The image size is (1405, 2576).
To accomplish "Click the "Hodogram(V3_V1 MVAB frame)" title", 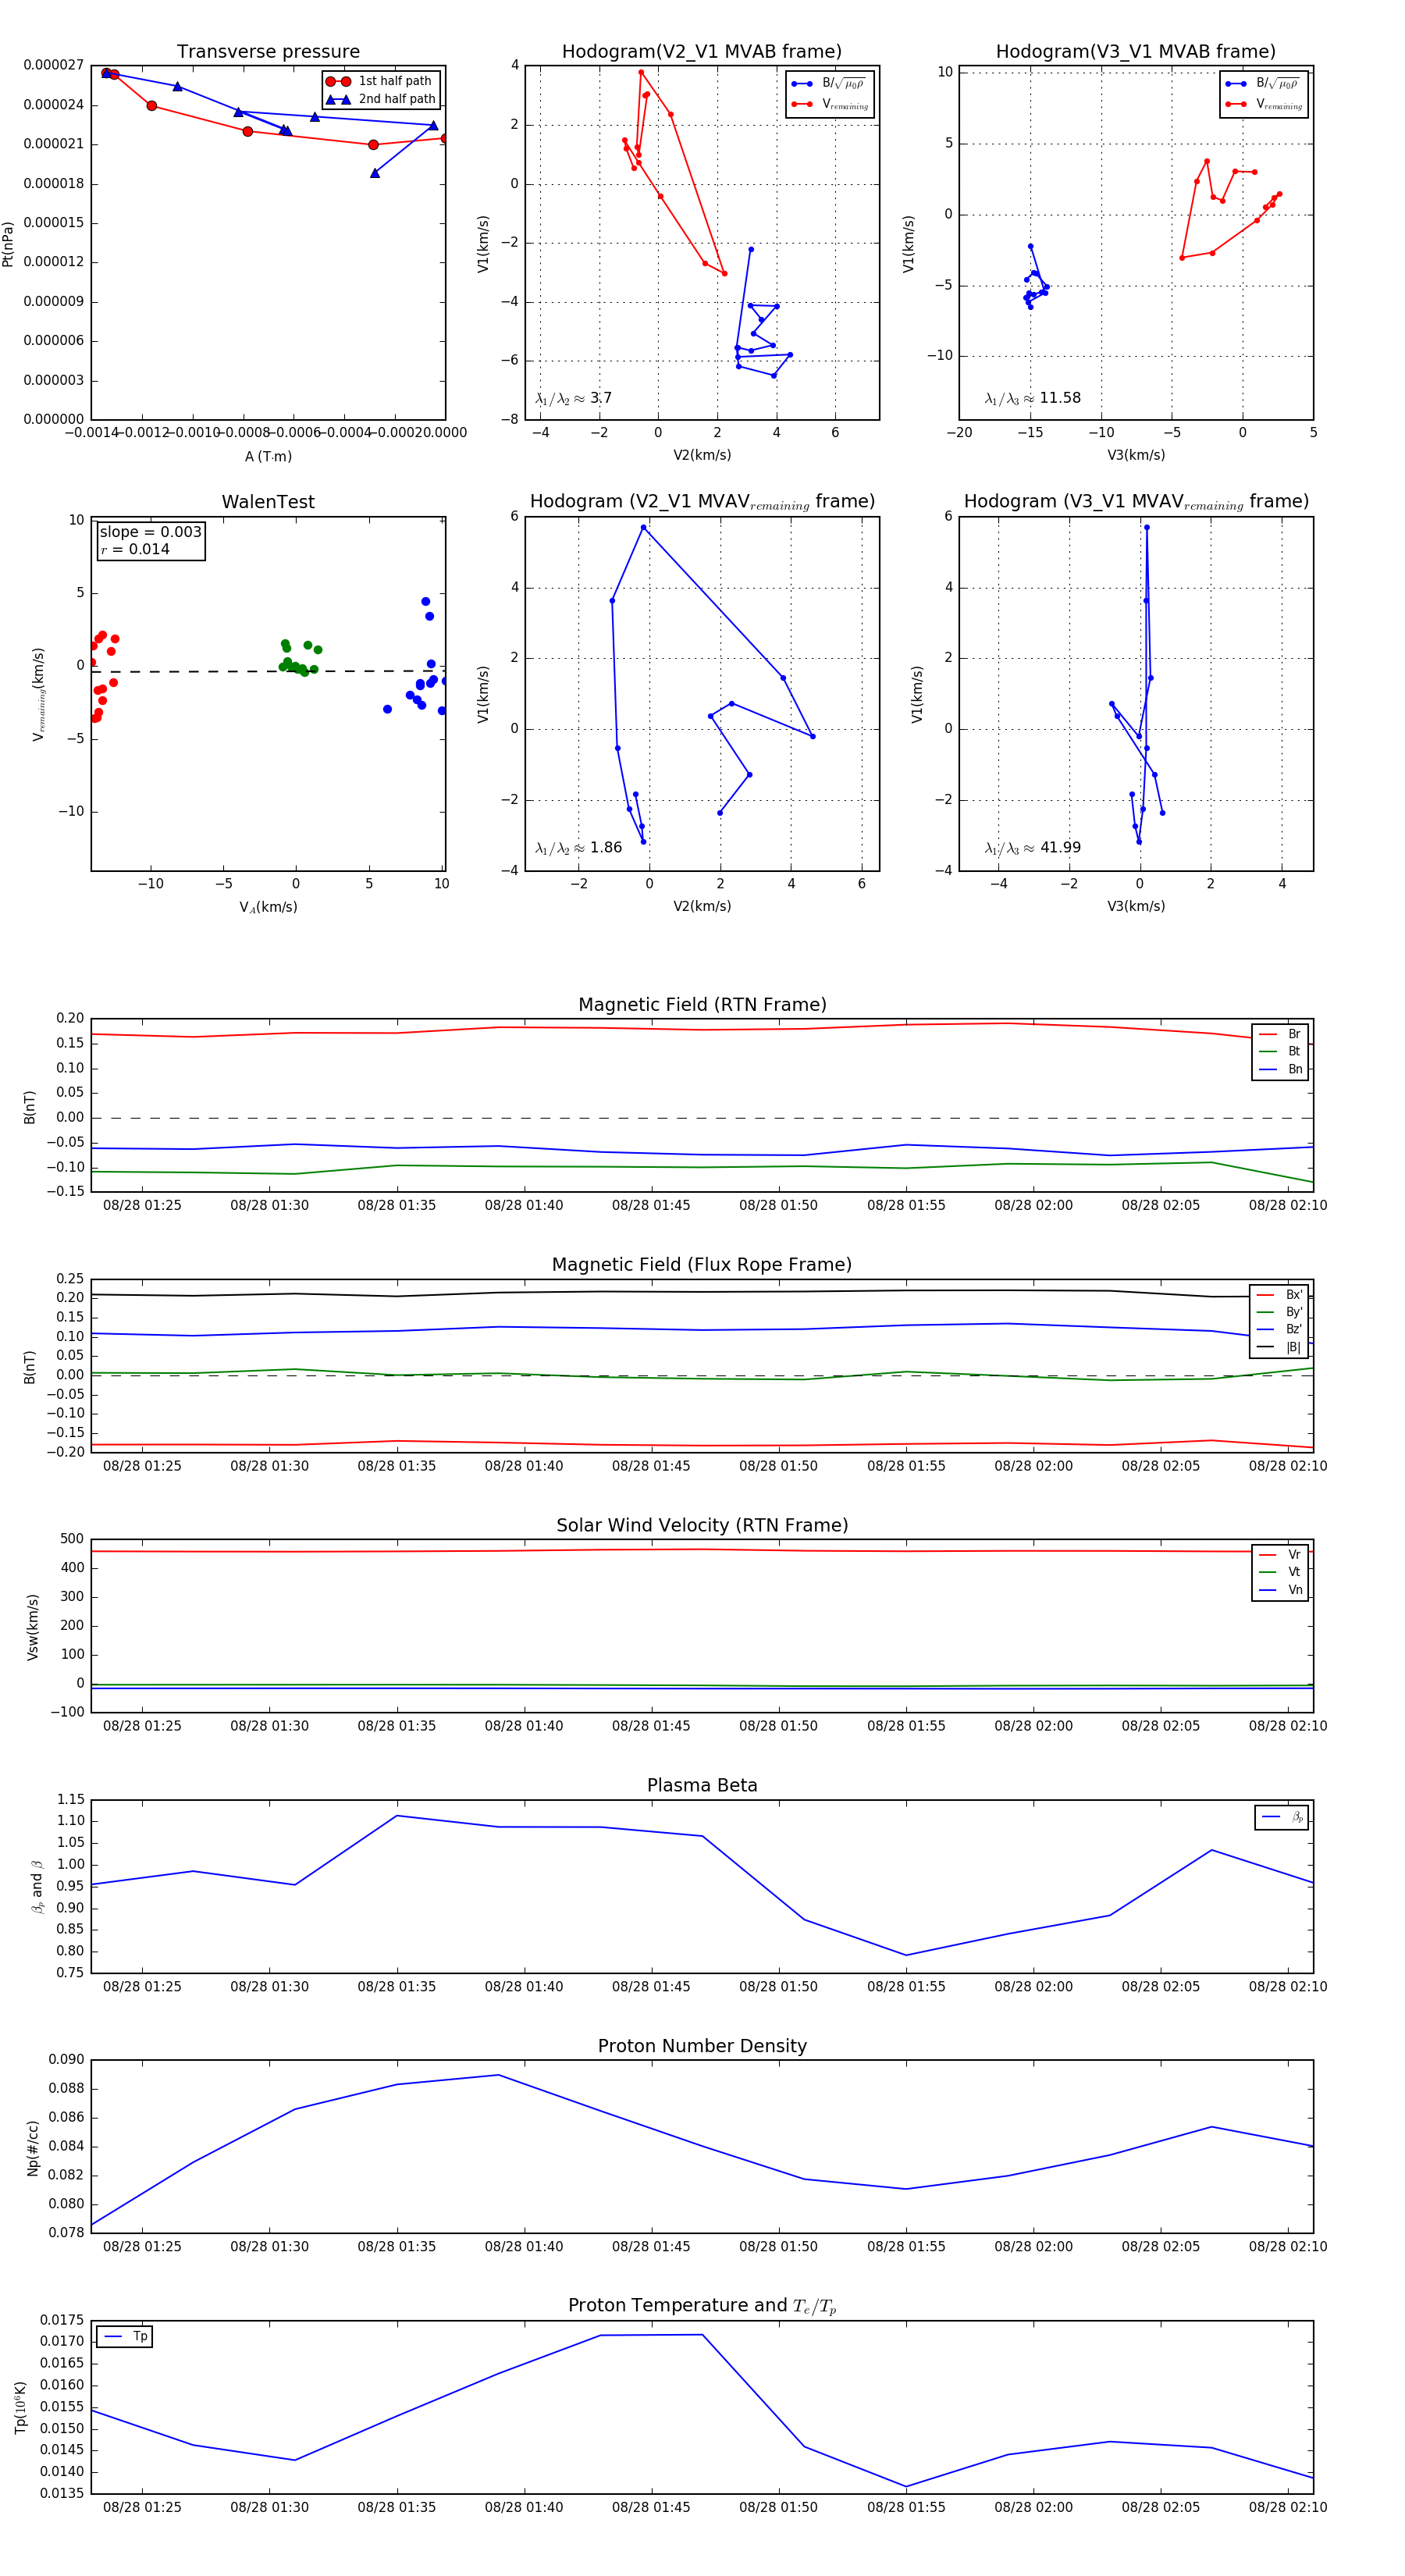I will tap(1135, 52).
